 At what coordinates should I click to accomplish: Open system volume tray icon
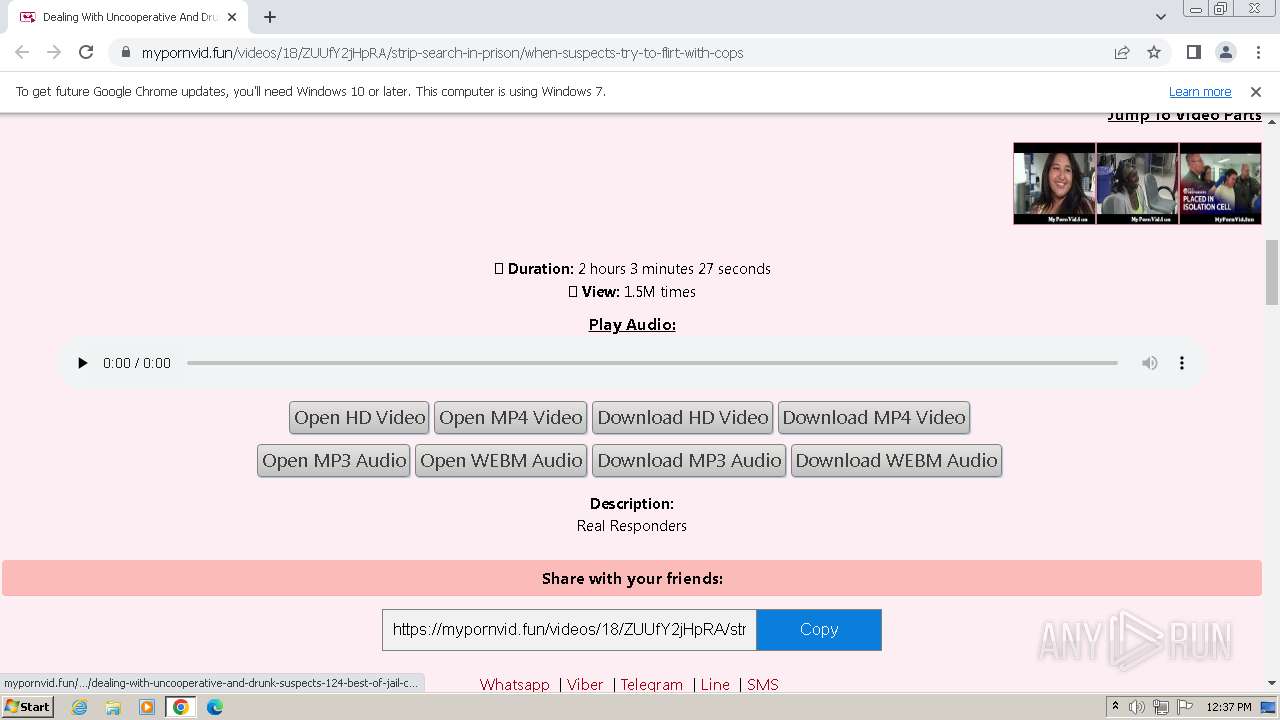tap(1137, 707)
